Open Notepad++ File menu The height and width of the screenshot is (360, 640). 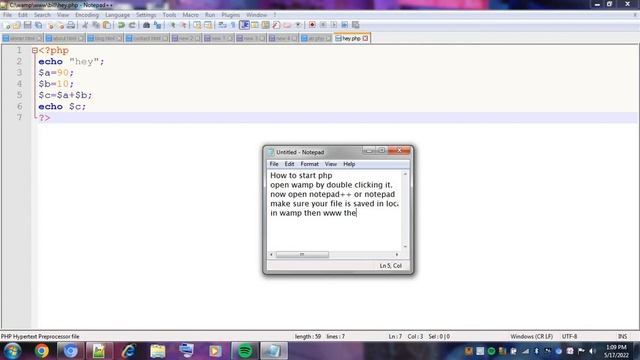click(x=7, y=15)
